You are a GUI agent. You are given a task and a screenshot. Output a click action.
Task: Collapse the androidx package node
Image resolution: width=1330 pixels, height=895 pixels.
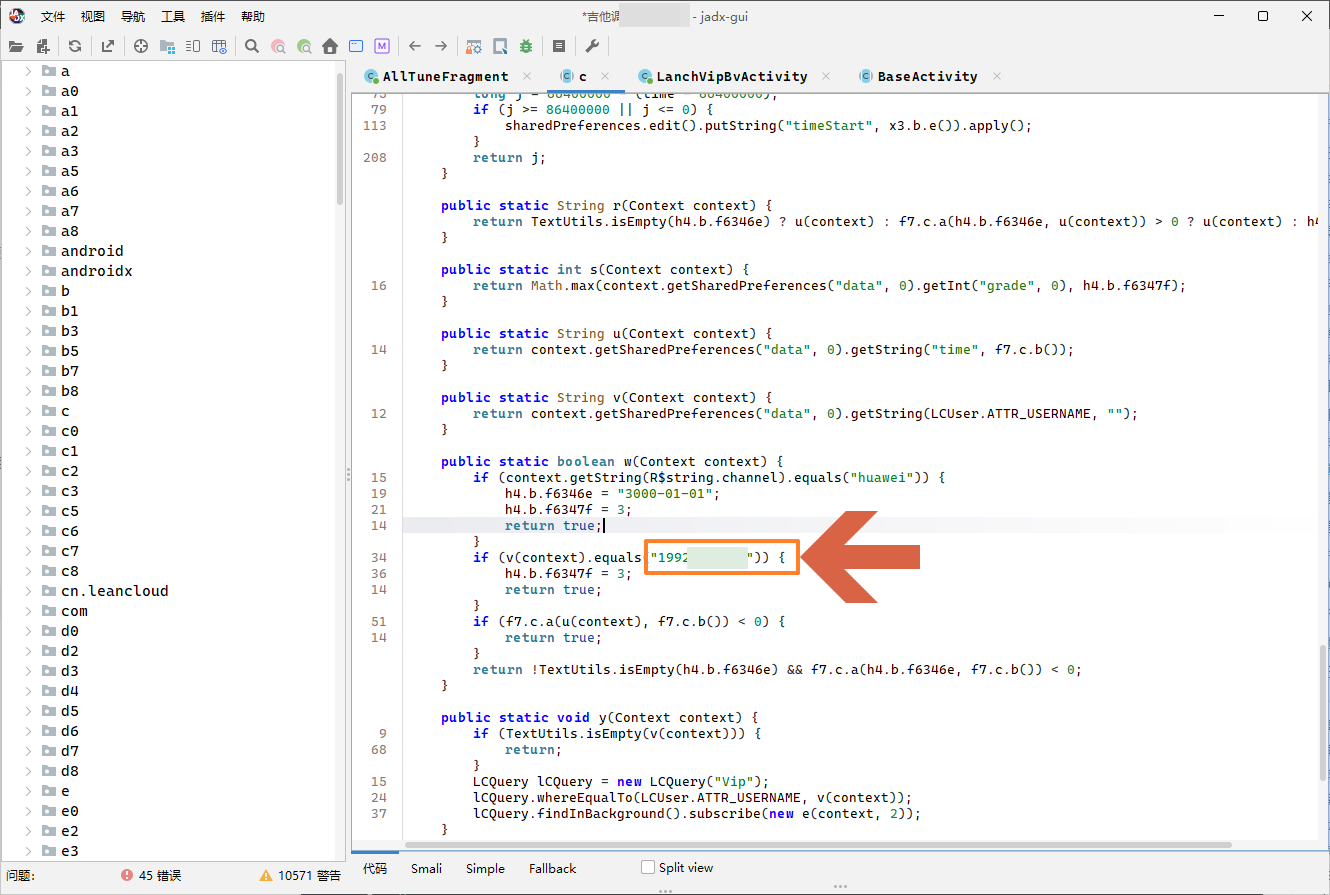click(27, 270)
